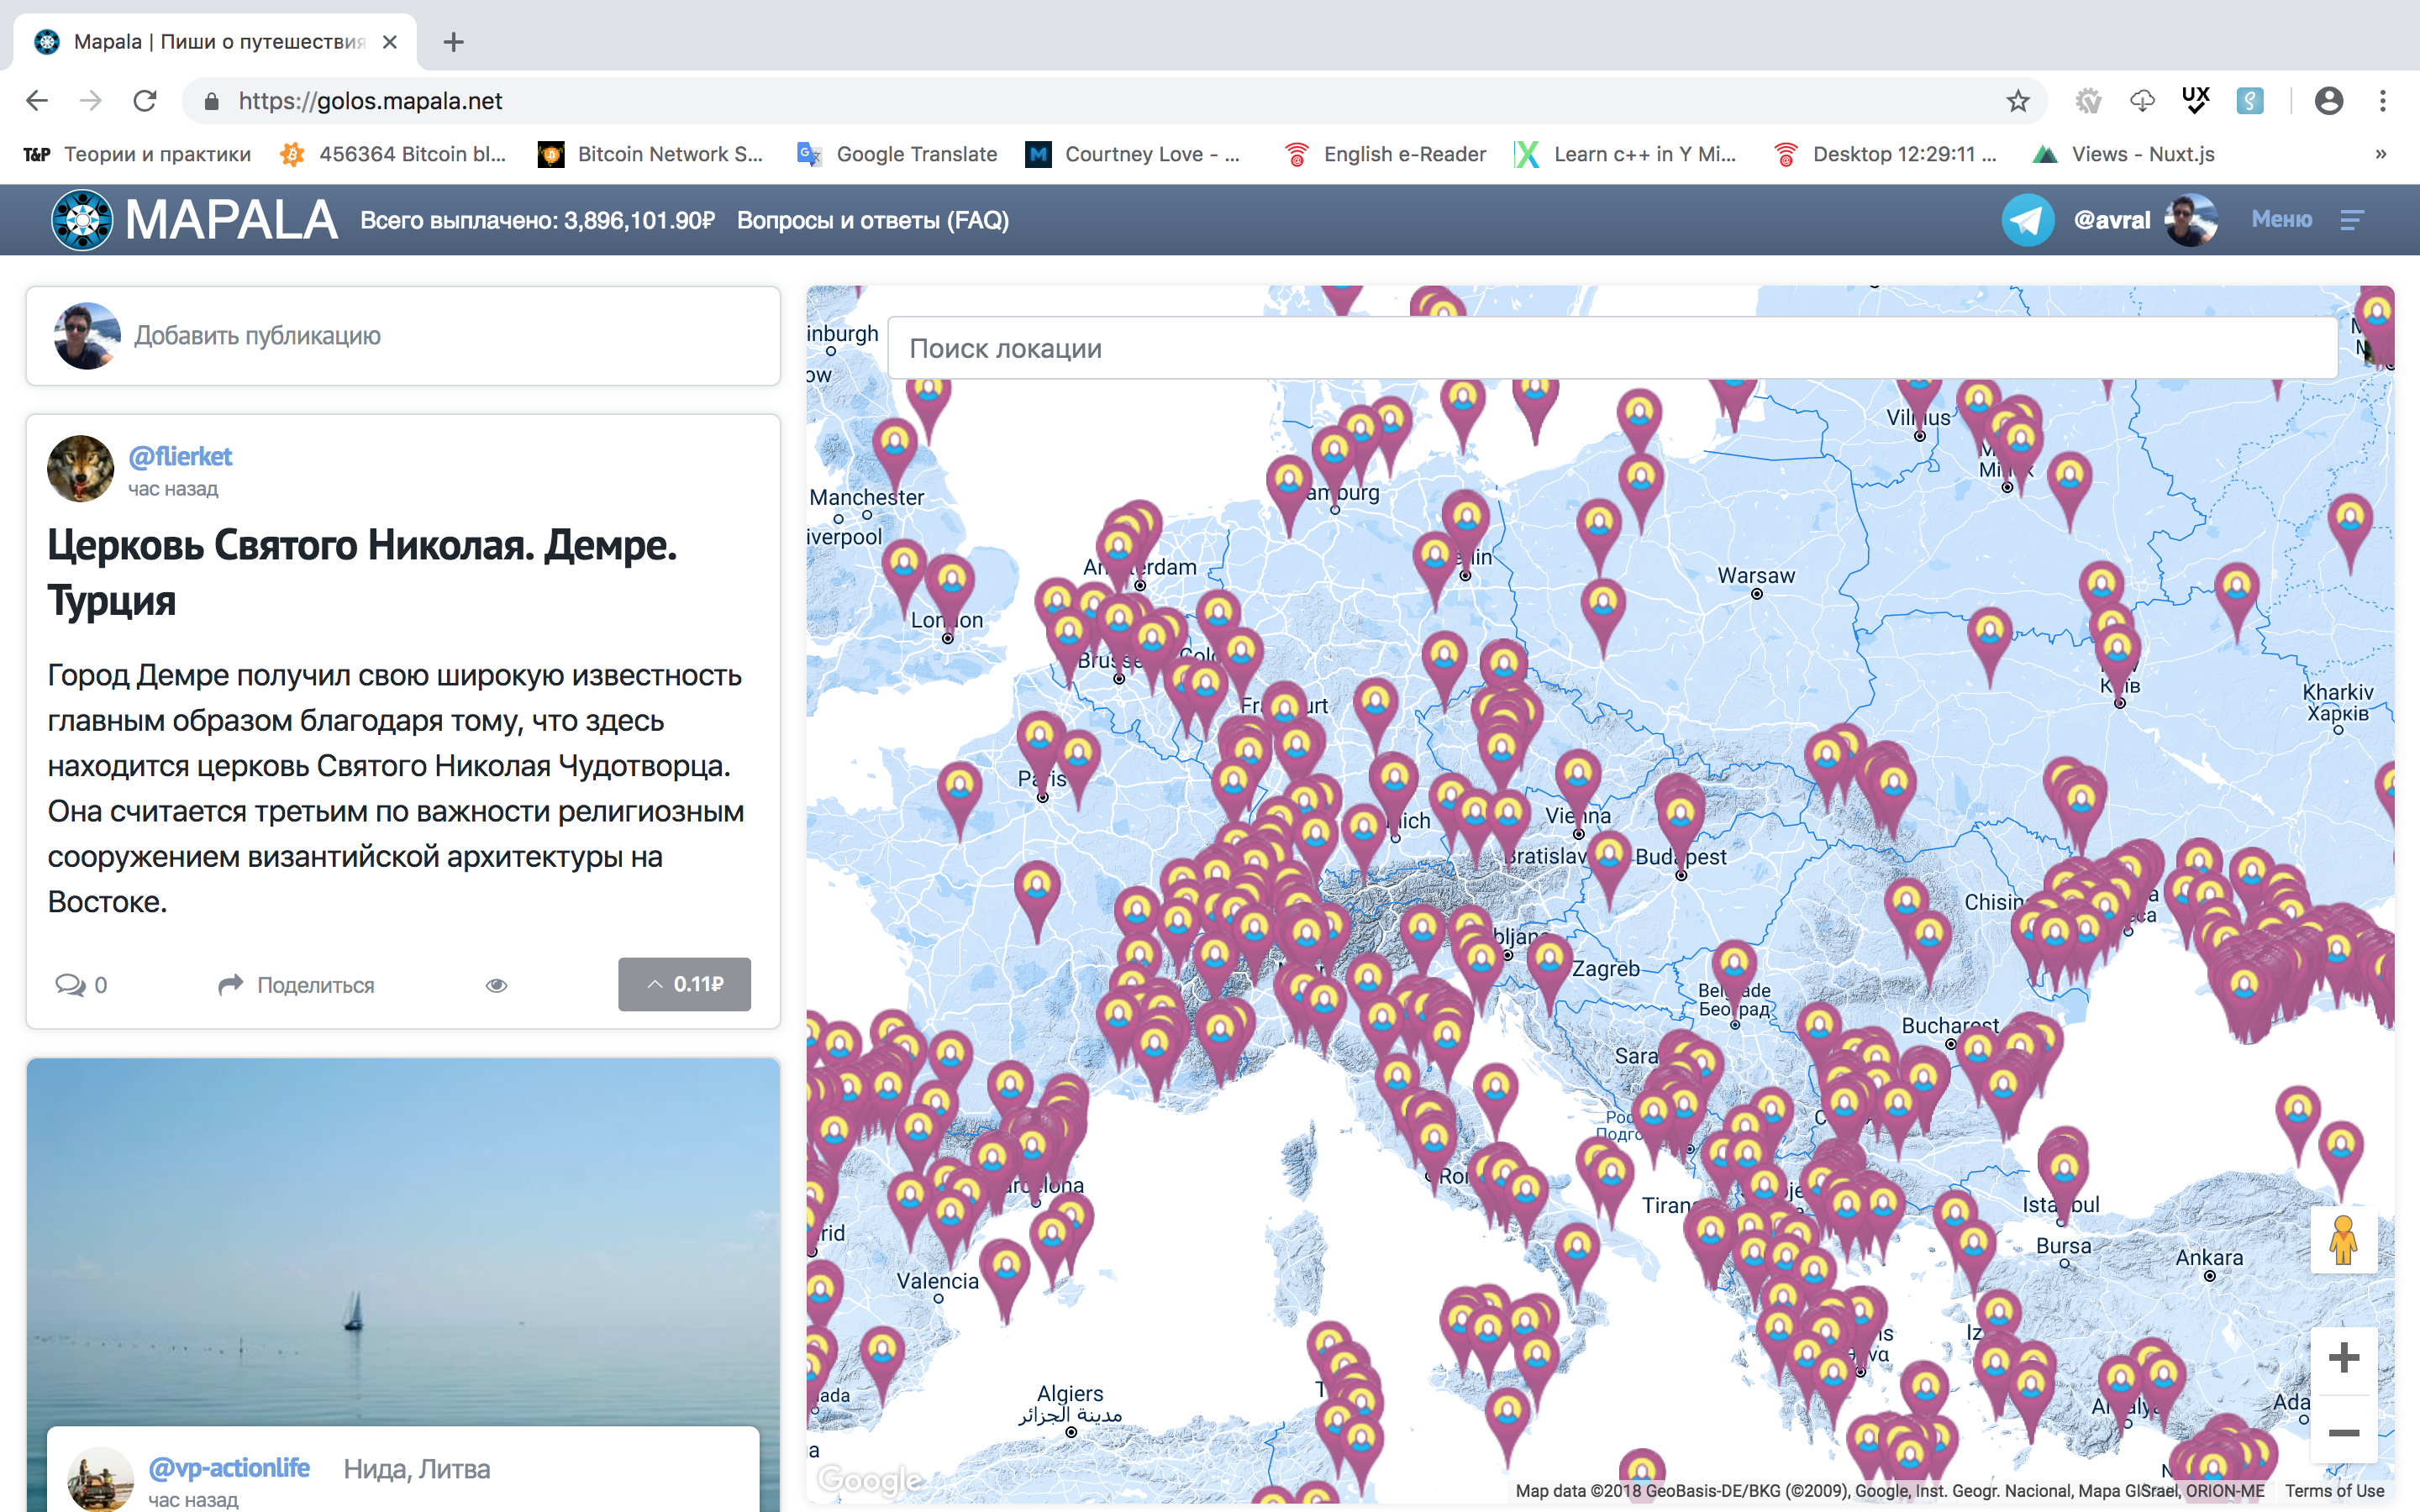
Task: Close the Mapala browser tab
Action: click(x=390, y=42)
